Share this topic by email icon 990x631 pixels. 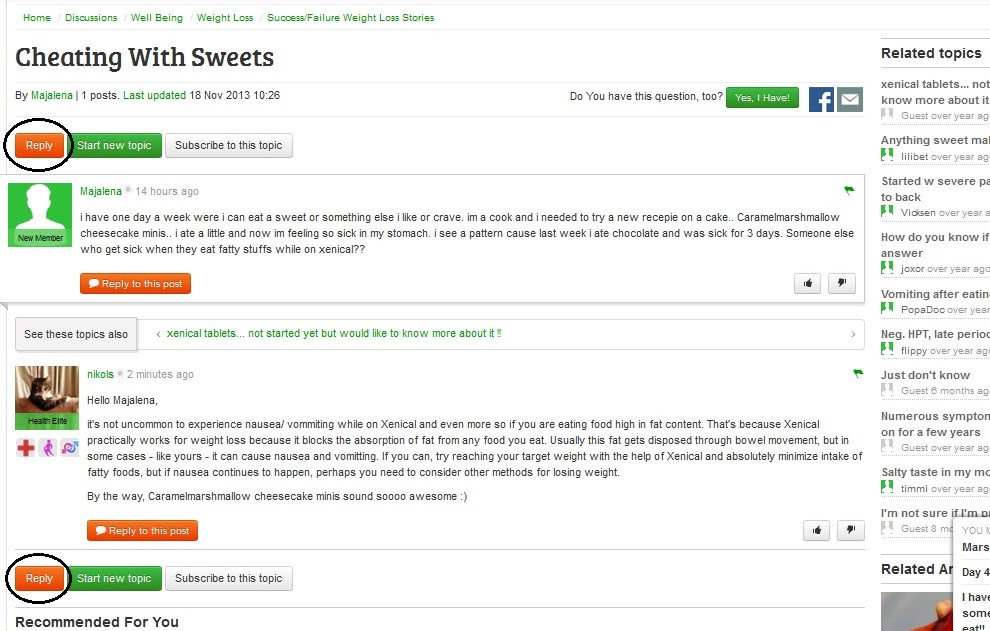850,99
